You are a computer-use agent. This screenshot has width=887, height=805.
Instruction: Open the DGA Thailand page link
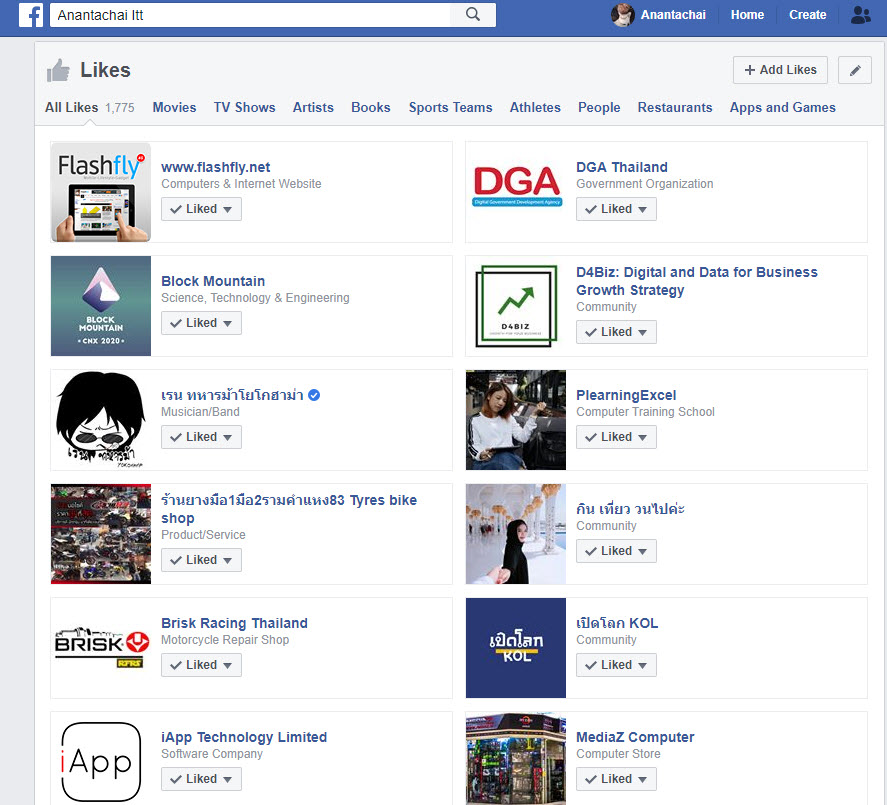pyautogui.click(x=622, y=167)
